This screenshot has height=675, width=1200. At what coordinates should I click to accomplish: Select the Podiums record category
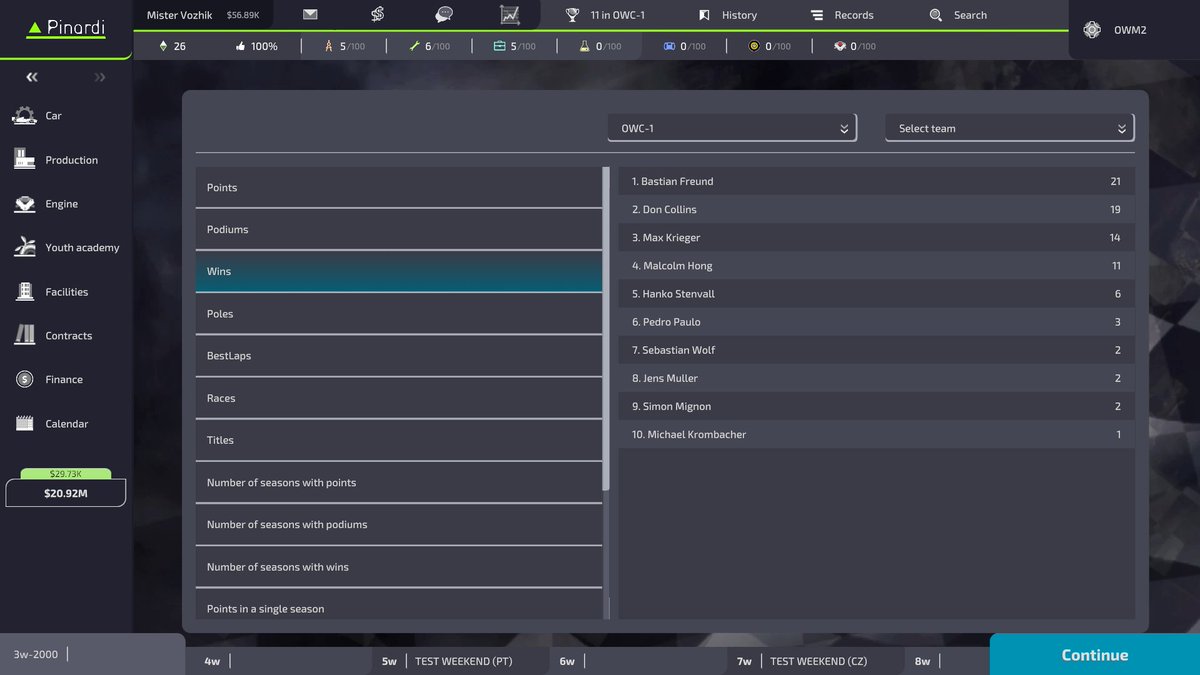click(399, 230)
